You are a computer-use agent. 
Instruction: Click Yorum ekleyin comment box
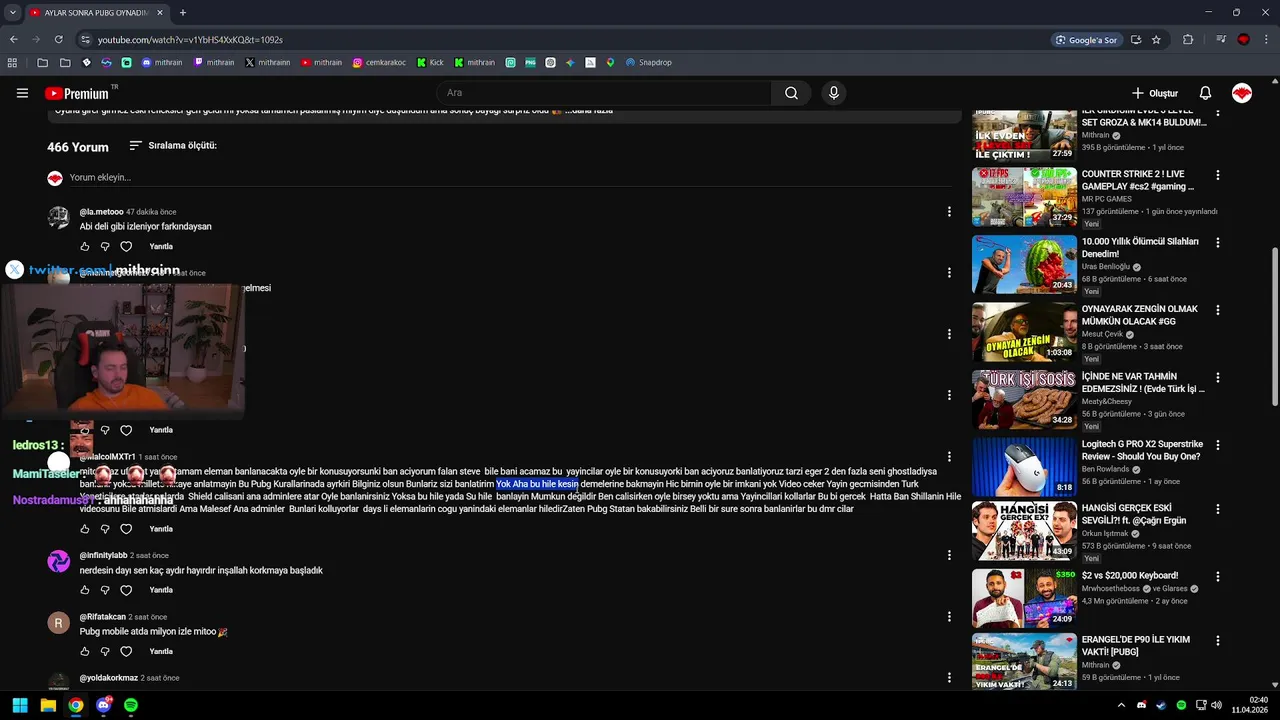512,177
